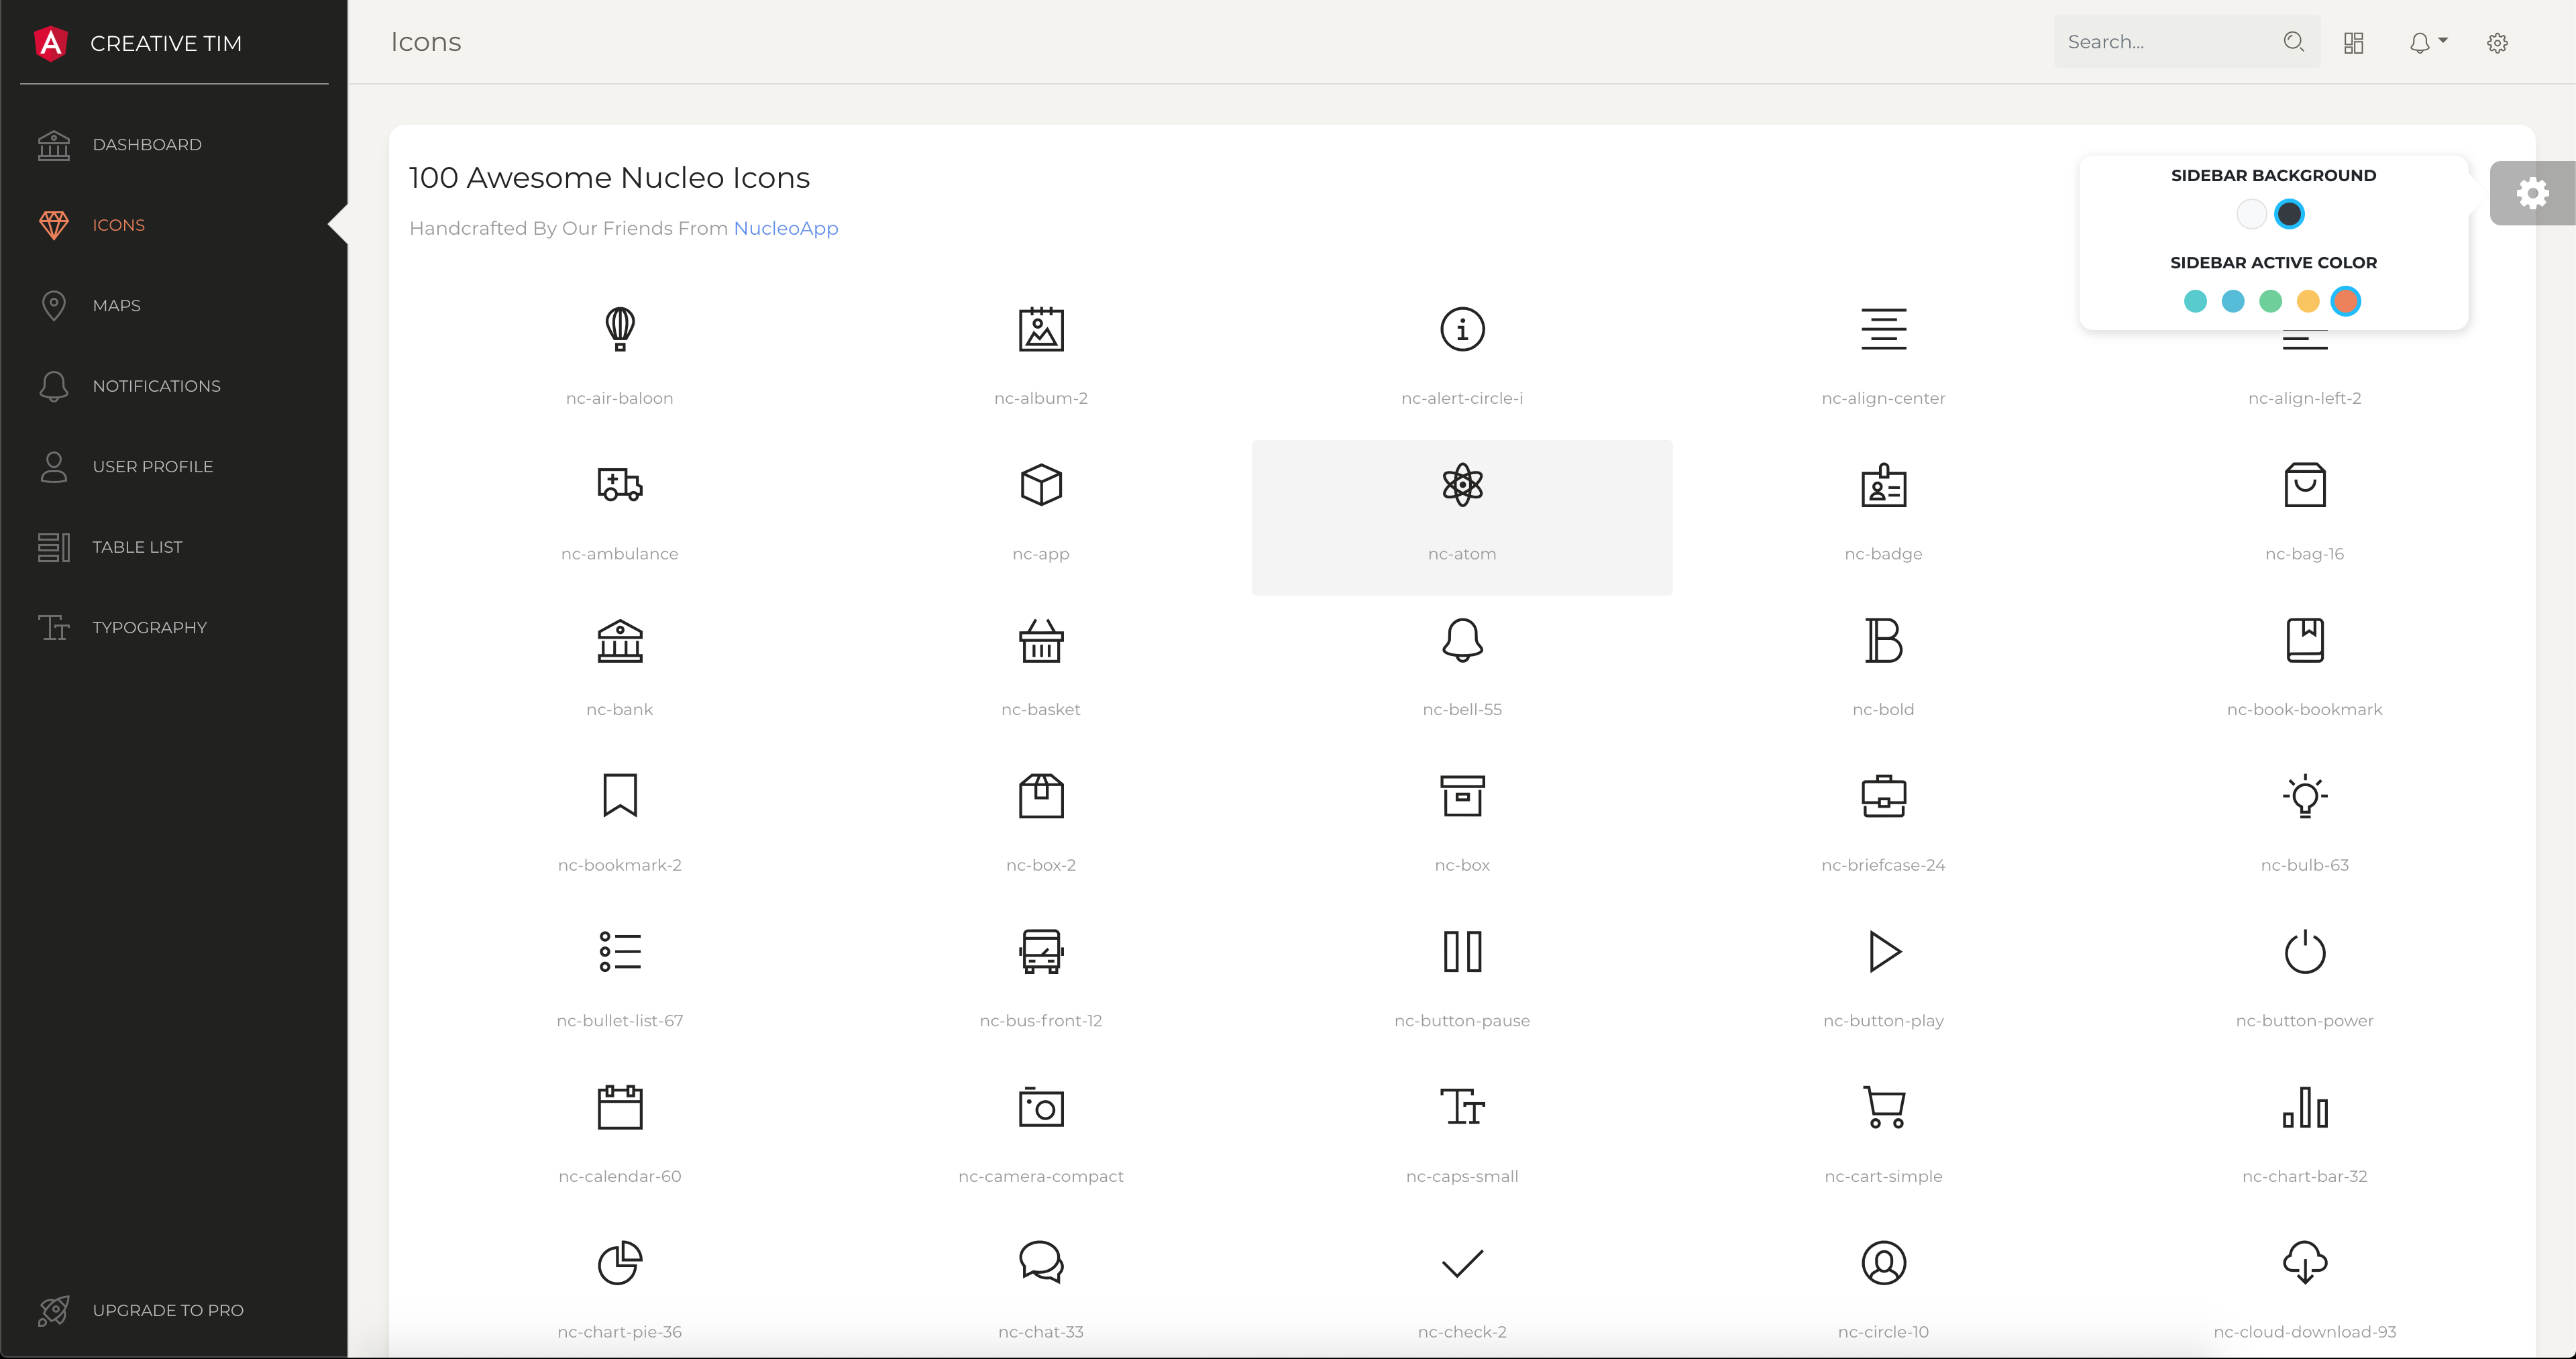
Task: Click the nc-air-baloon icon
Action: tap(620, 330)
